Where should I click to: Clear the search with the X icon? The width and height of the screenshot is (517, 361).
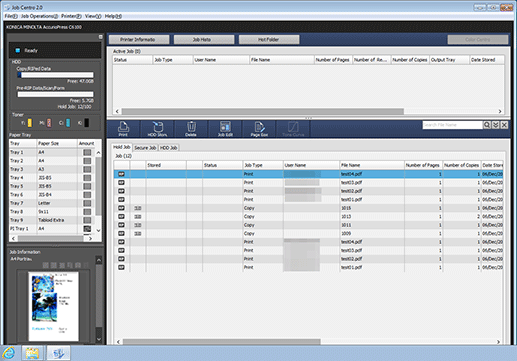pos(504,125)
